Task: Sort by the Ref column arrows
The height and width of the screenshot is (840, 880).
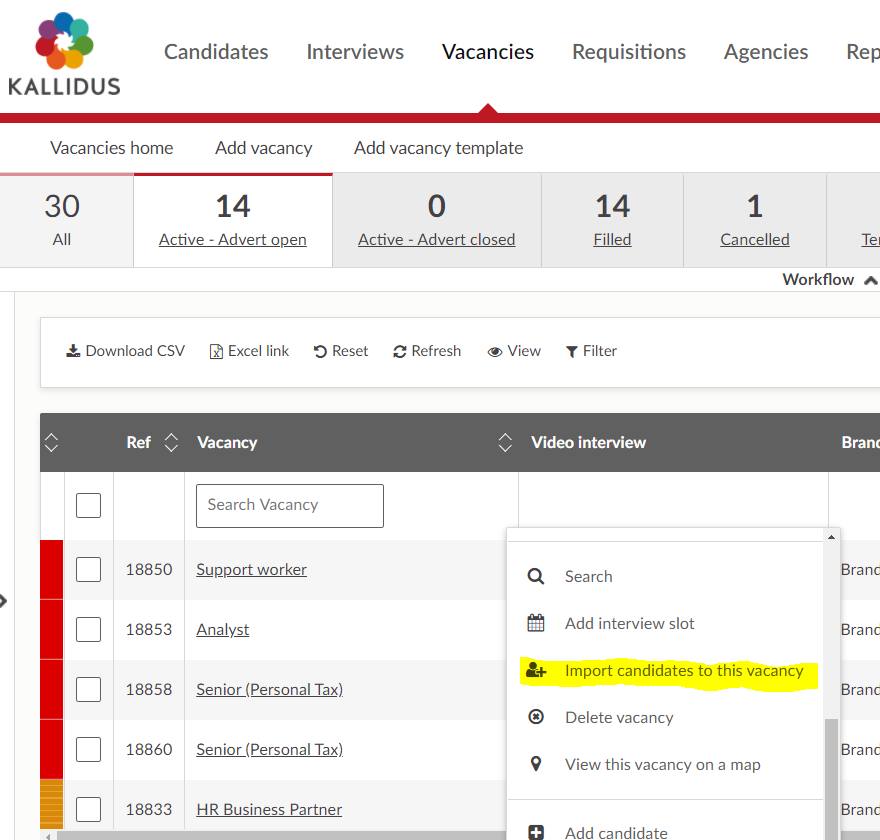Action: pyautogui.click(x=171, y=442)
